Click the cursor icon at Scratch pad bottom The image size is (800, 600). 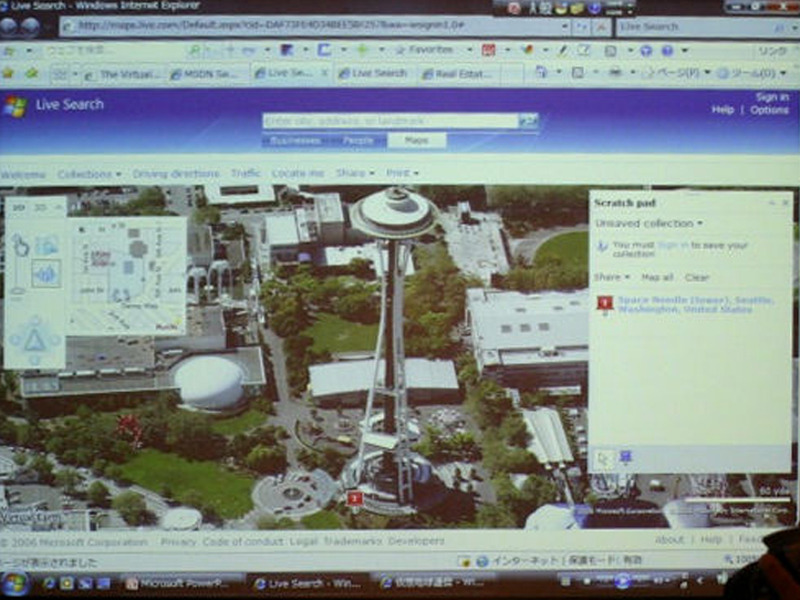coord(603,460)
